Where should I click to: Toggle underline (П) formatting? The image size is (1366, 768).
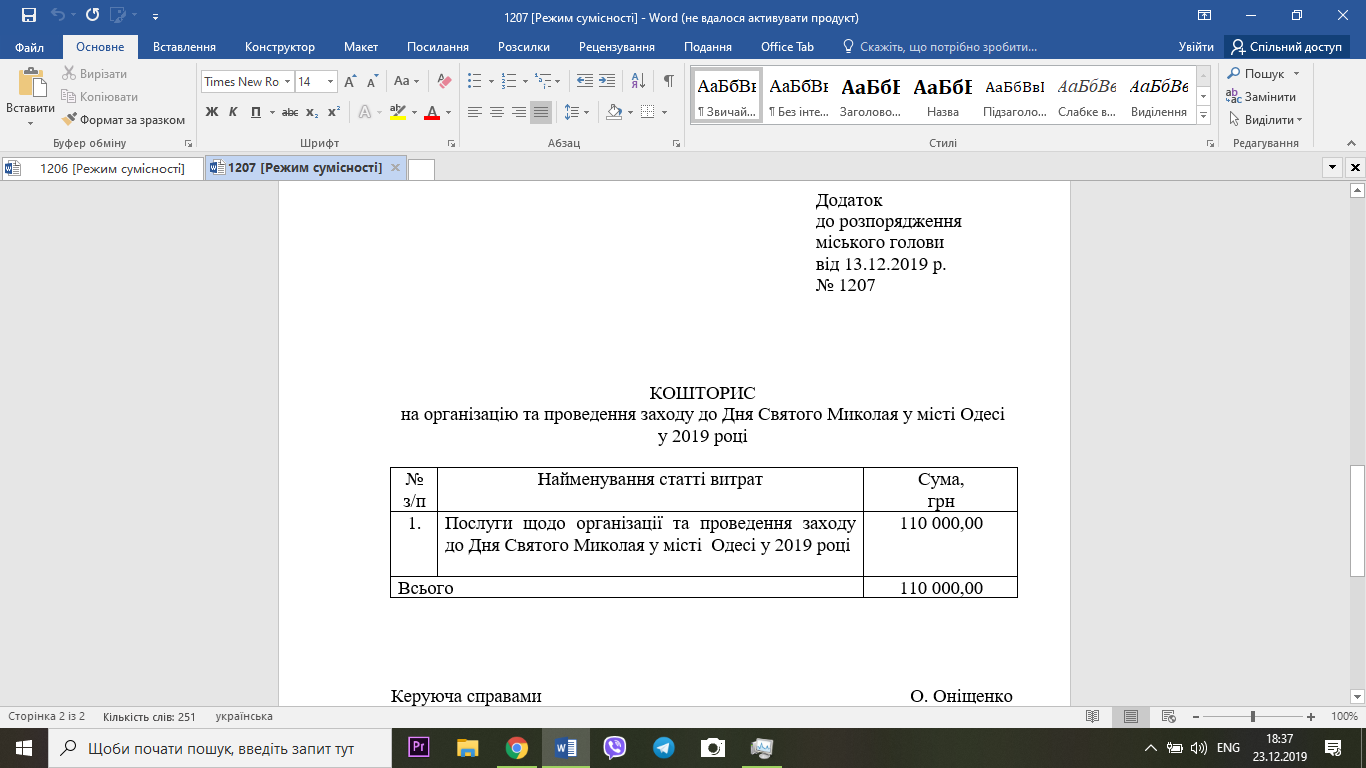[x=256, y=112]
